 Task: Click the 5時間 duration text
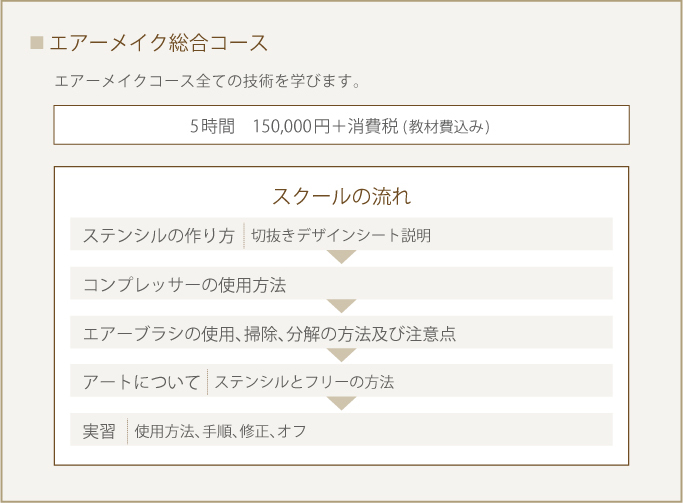coord(213,127)
